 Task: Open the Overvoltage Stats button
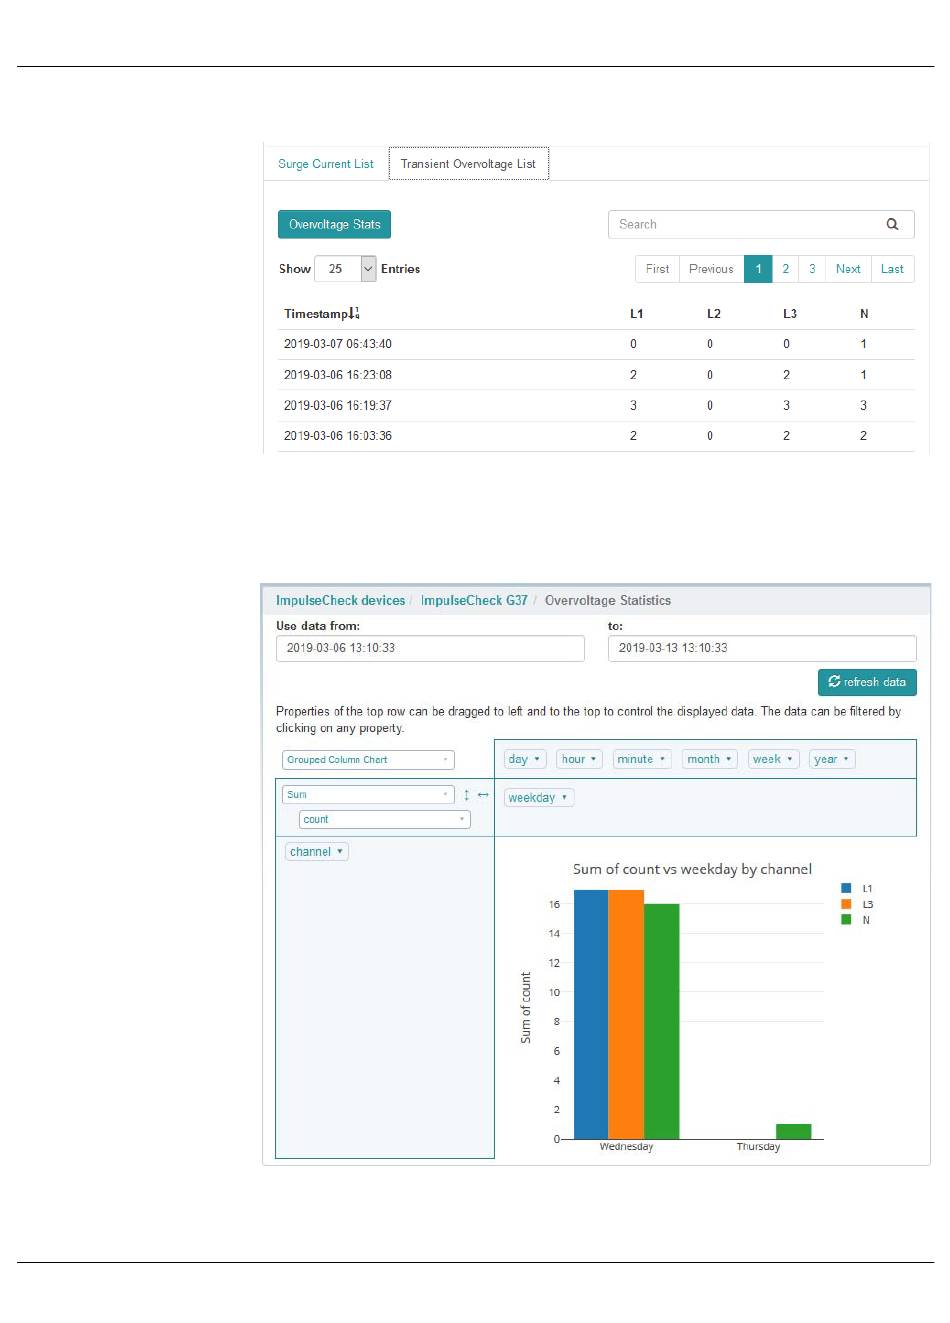pyautogui.click(x=334, y=224)
